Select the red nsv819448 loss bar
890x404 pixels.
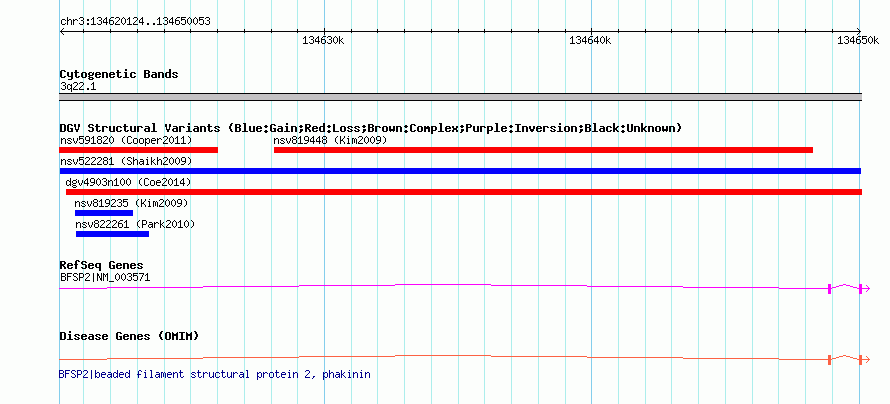(543, 150)
